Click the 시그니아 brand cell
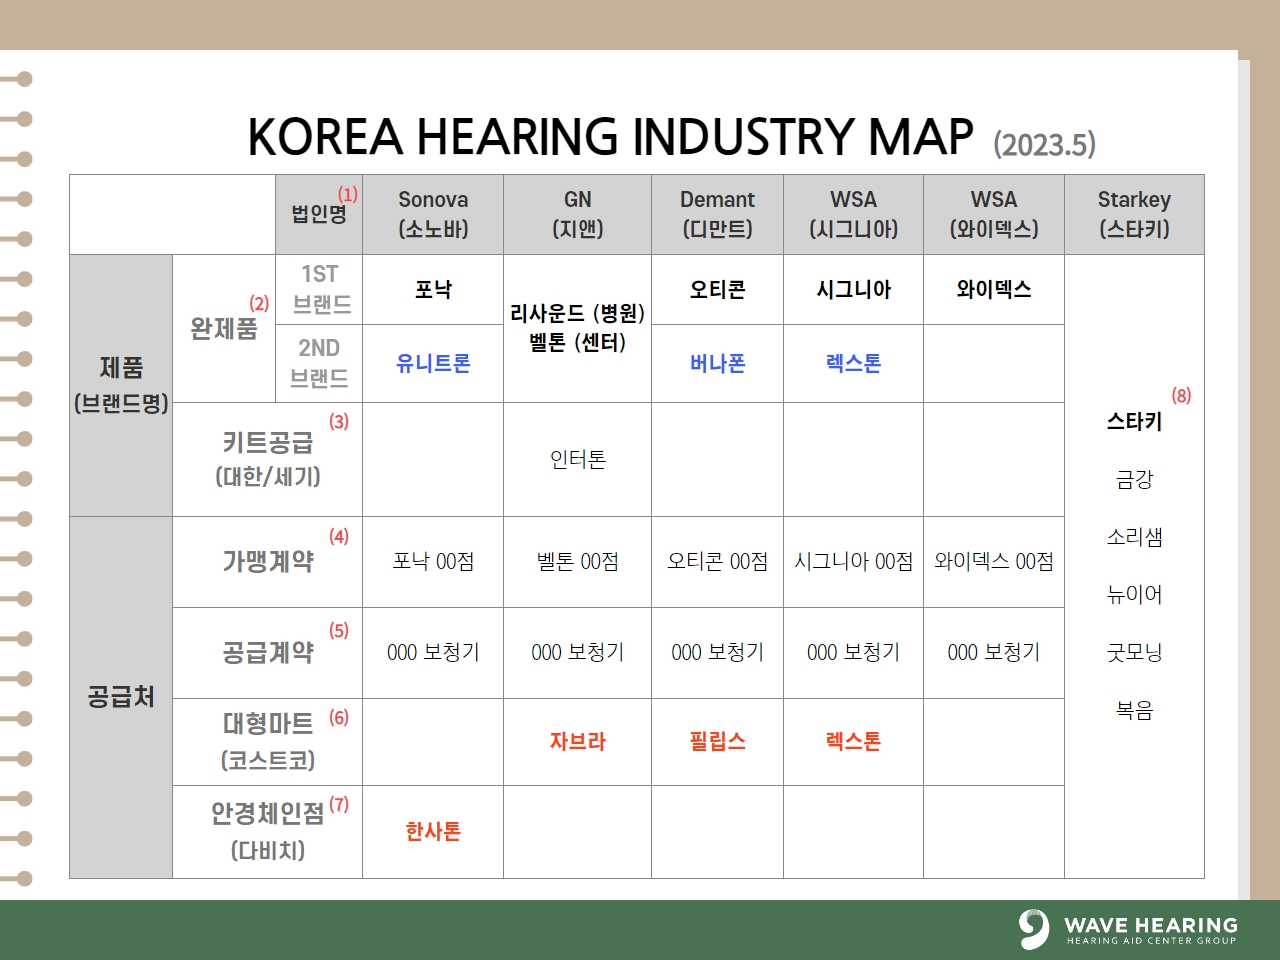The height and width of the screenshot is (960, 1280). coord(853,289)
